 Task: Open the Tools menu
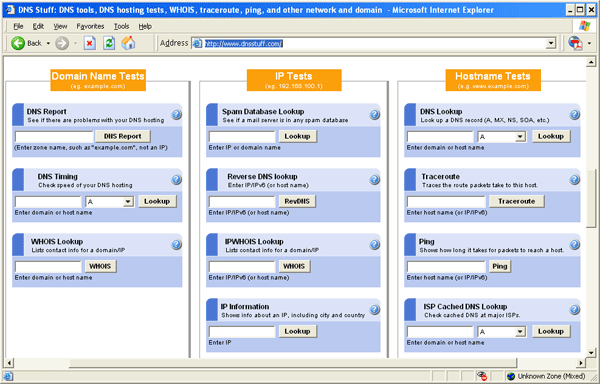pyautogui.click(x=121, y=26)
